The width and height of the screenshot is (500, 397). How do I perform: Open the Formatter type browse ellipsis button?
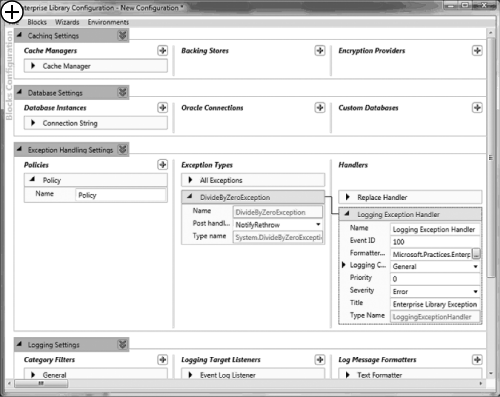click(x=476, y=254)
